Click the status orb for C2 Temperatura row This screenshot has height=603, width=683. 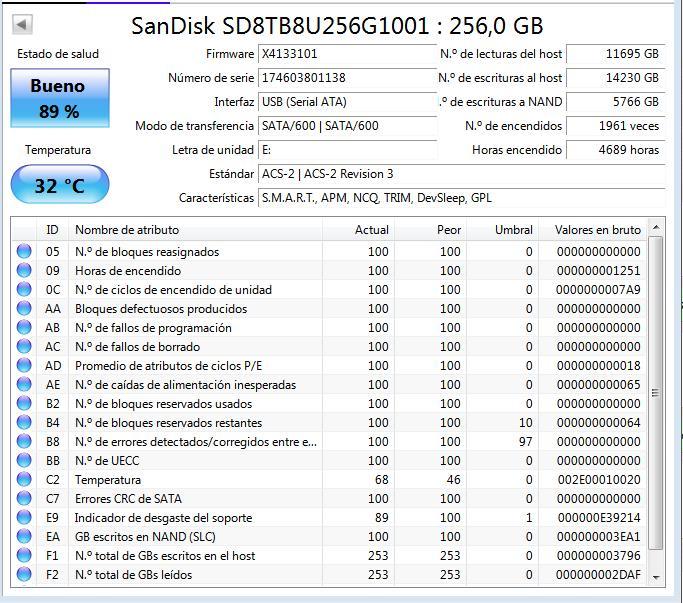(24, 480)
